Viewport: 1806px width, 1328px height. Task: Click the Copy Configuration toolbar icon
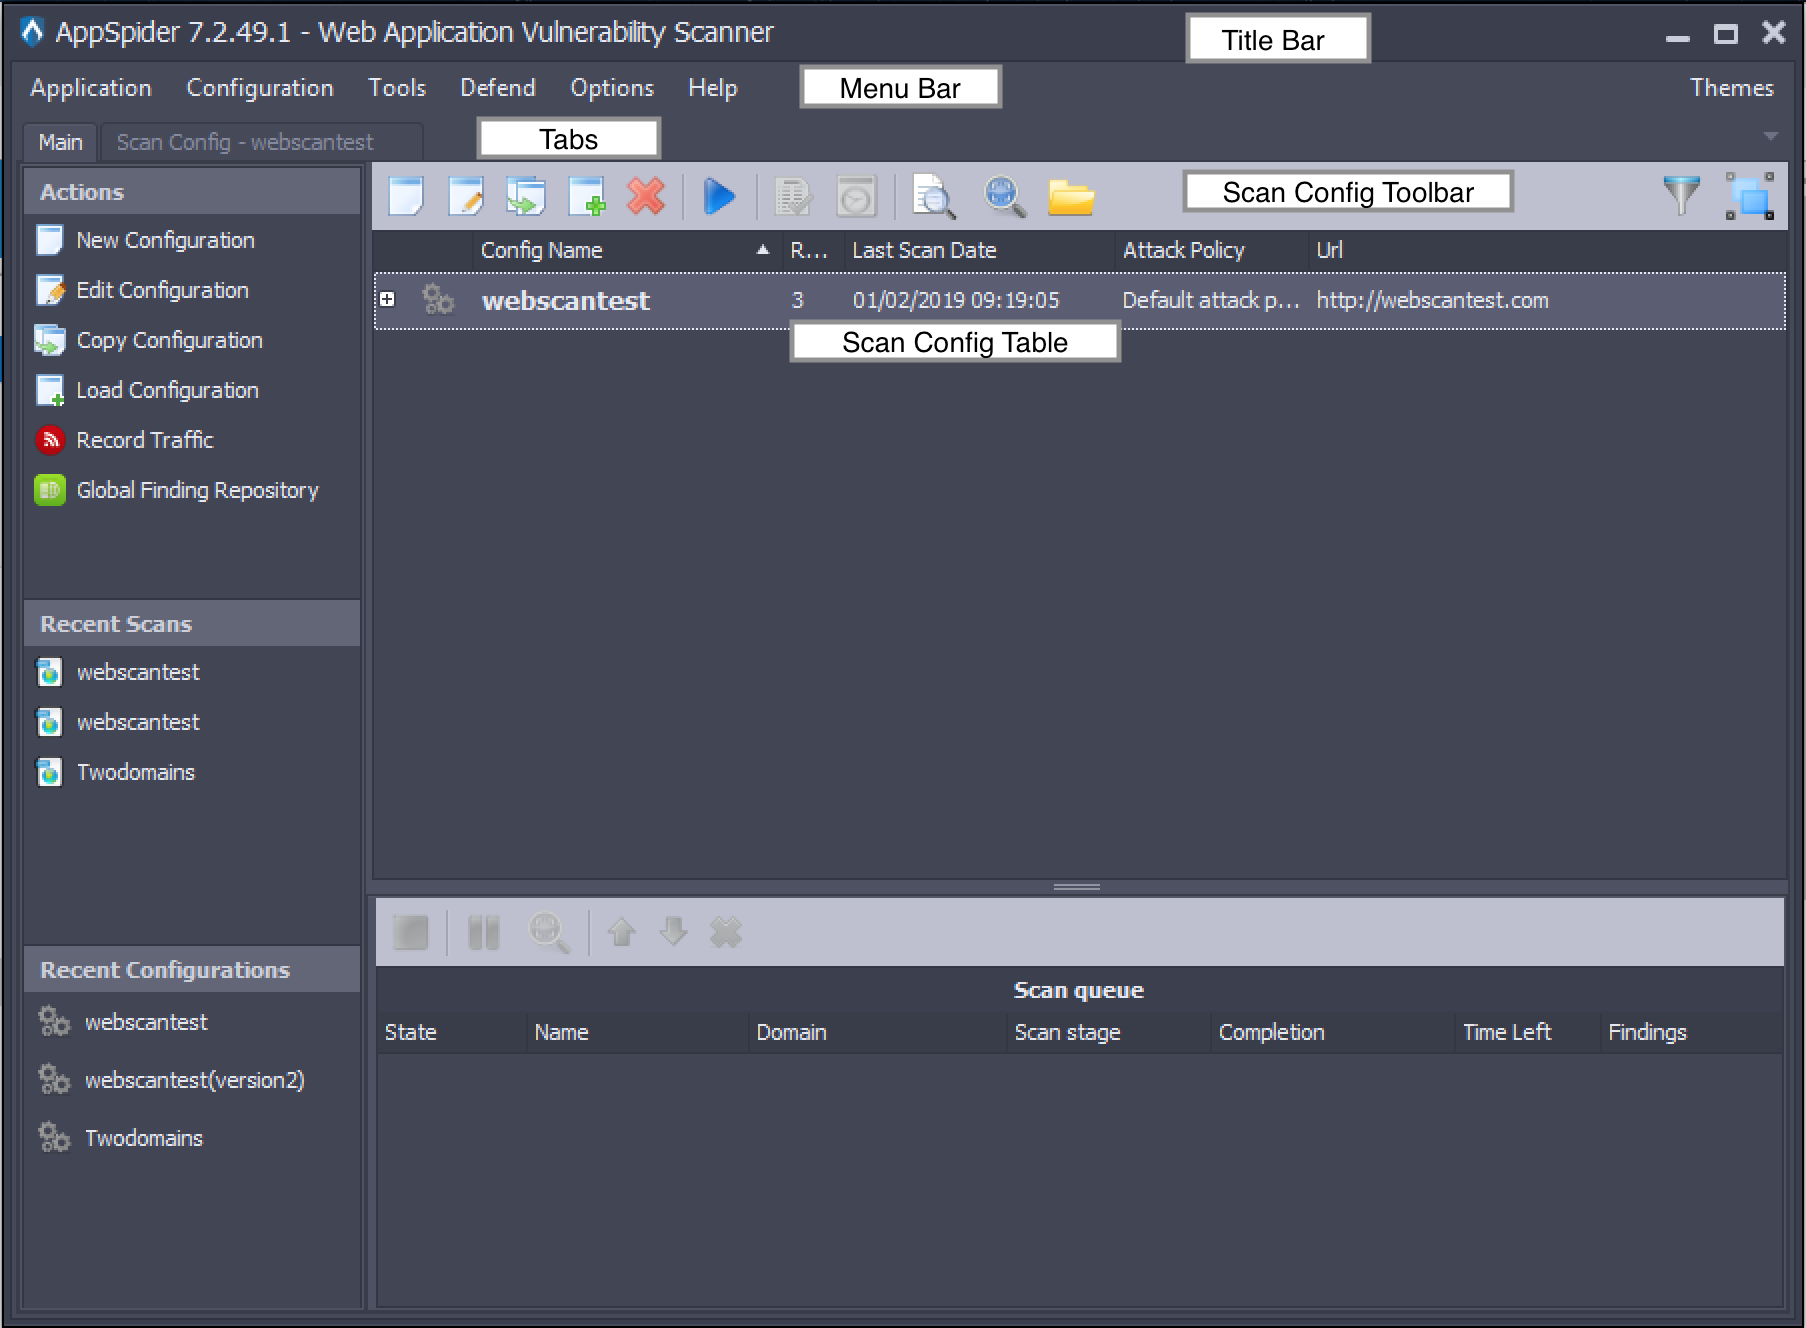click(x=526, y=196)
